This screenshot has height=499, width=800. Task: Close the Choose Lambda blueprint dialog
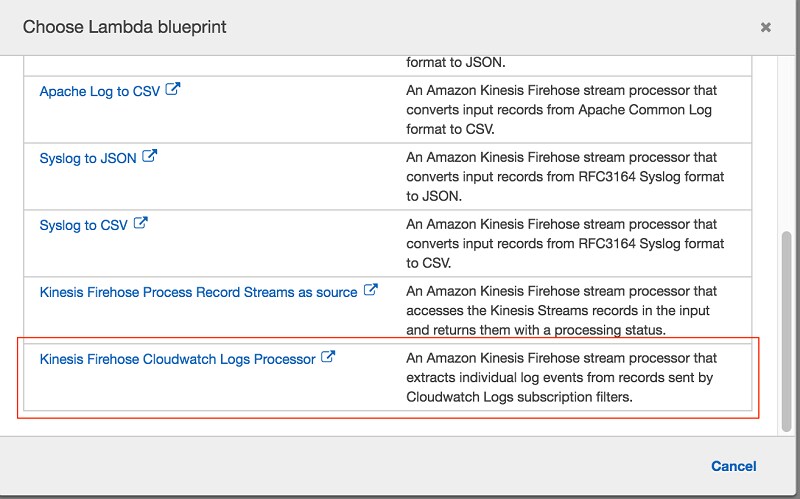pyautogui.click(x=765, y=27)
